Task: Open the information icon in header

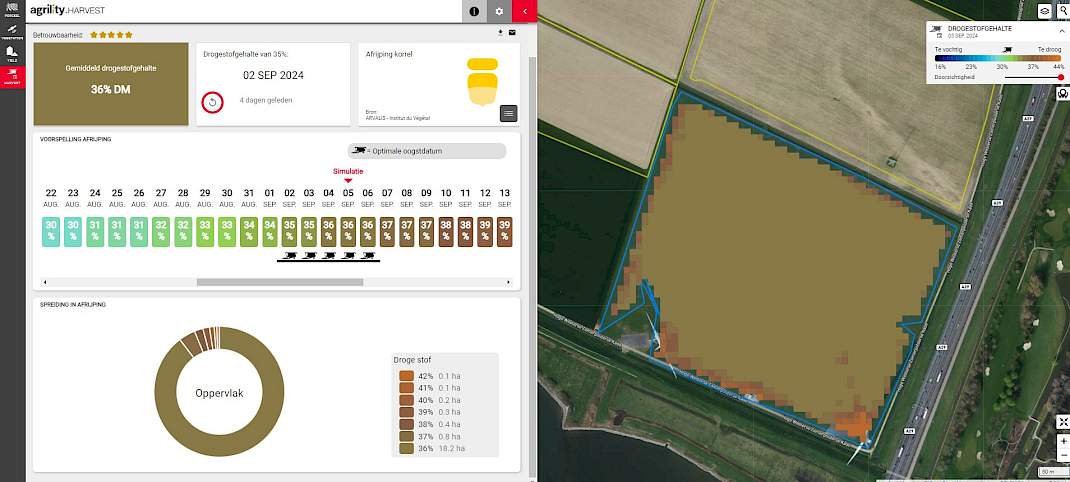Action: coord(474,12)
